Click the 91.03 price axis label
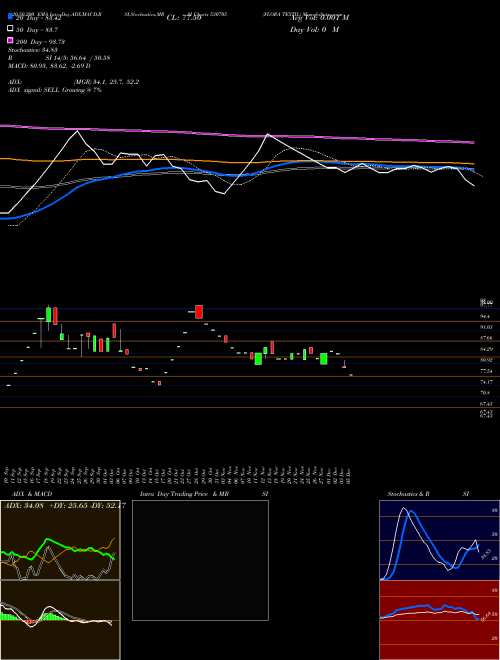This screenshot has width=500, height=660. 486,327
